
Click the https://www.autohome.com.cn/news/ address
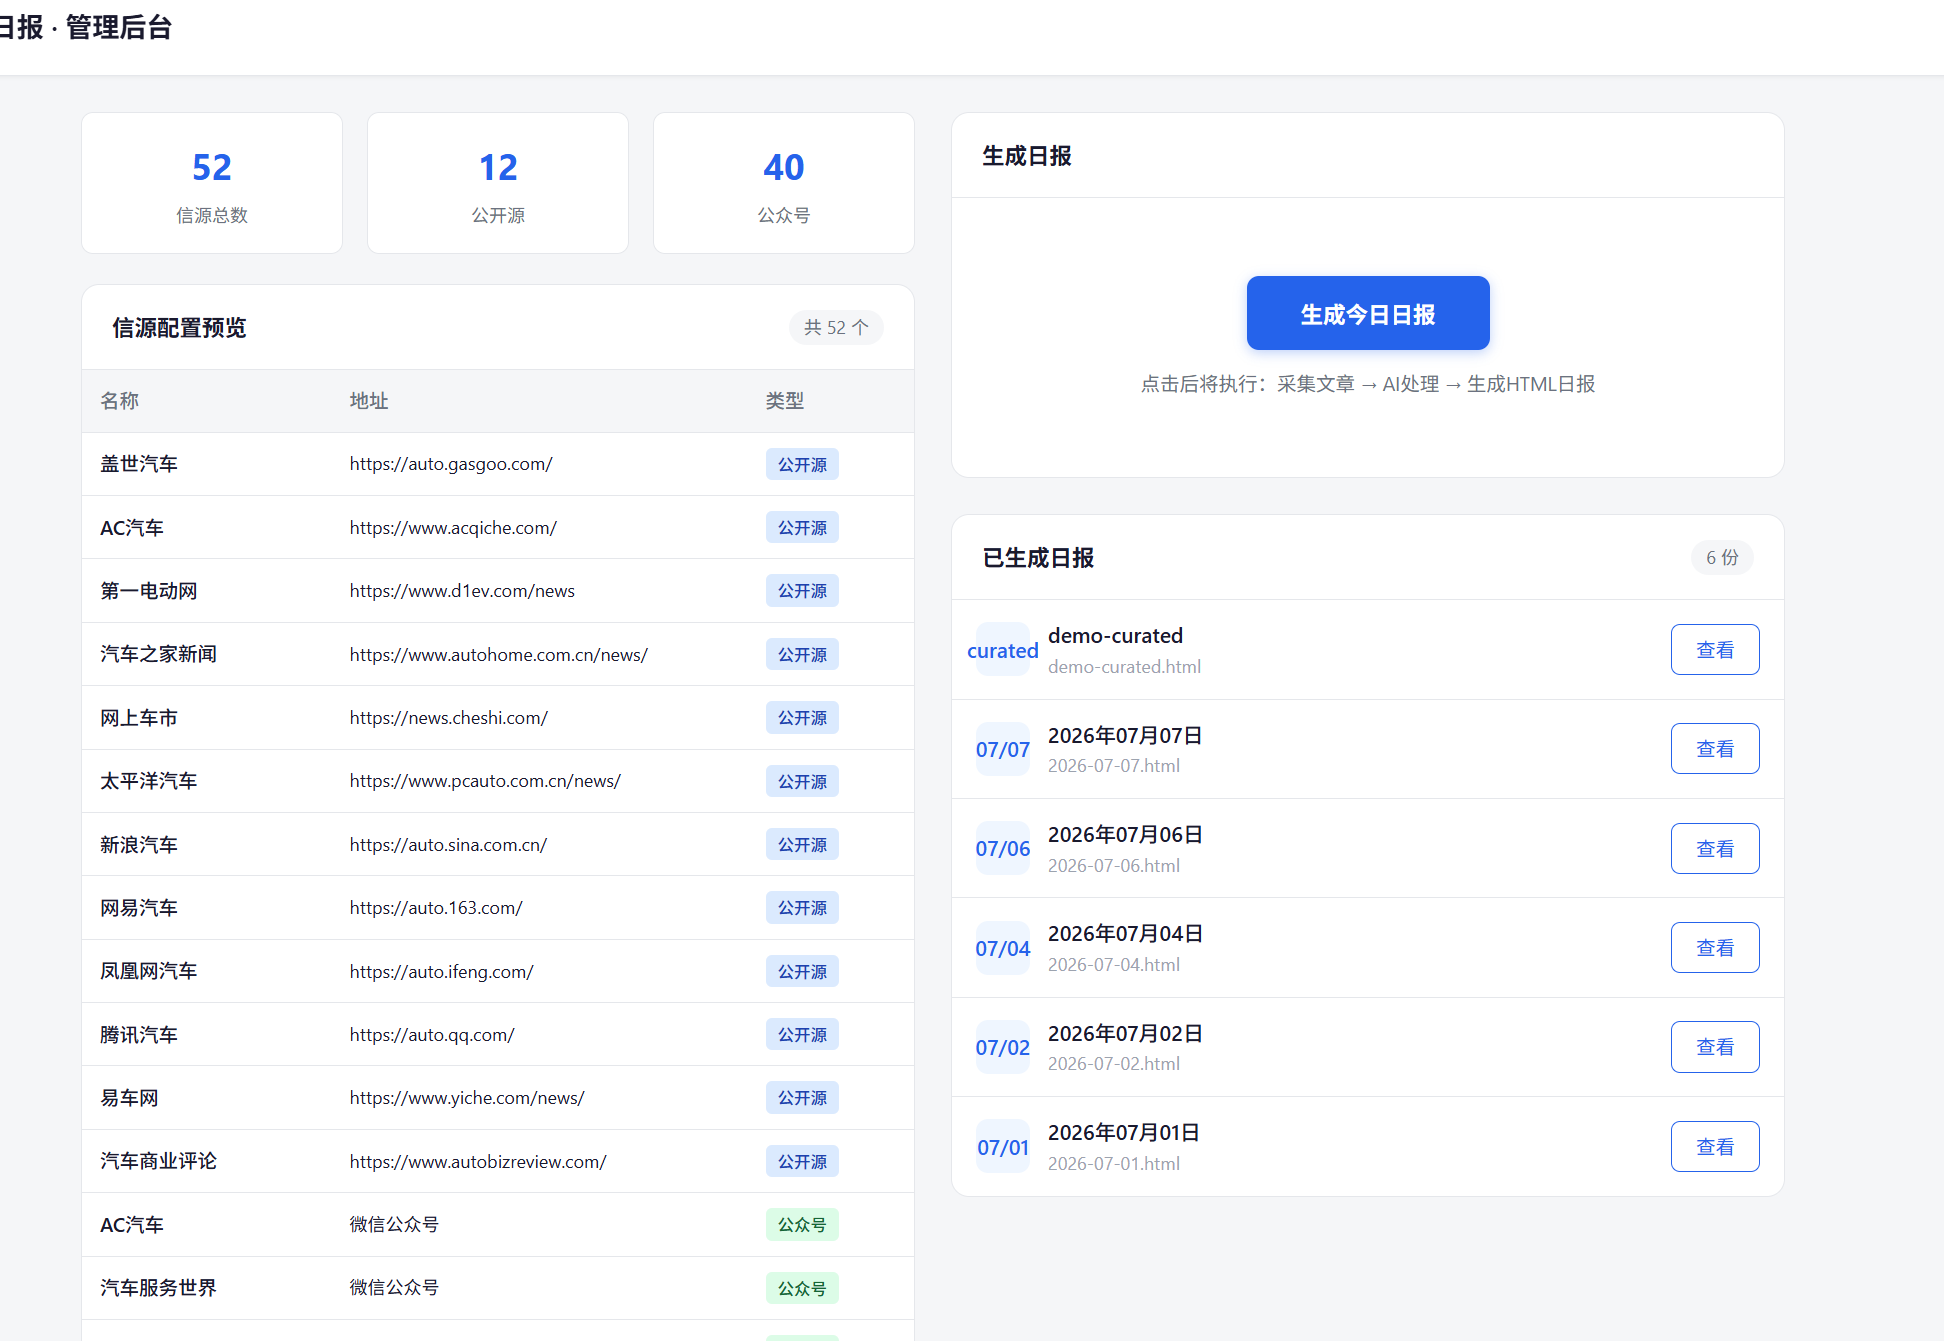pos(499,654)
